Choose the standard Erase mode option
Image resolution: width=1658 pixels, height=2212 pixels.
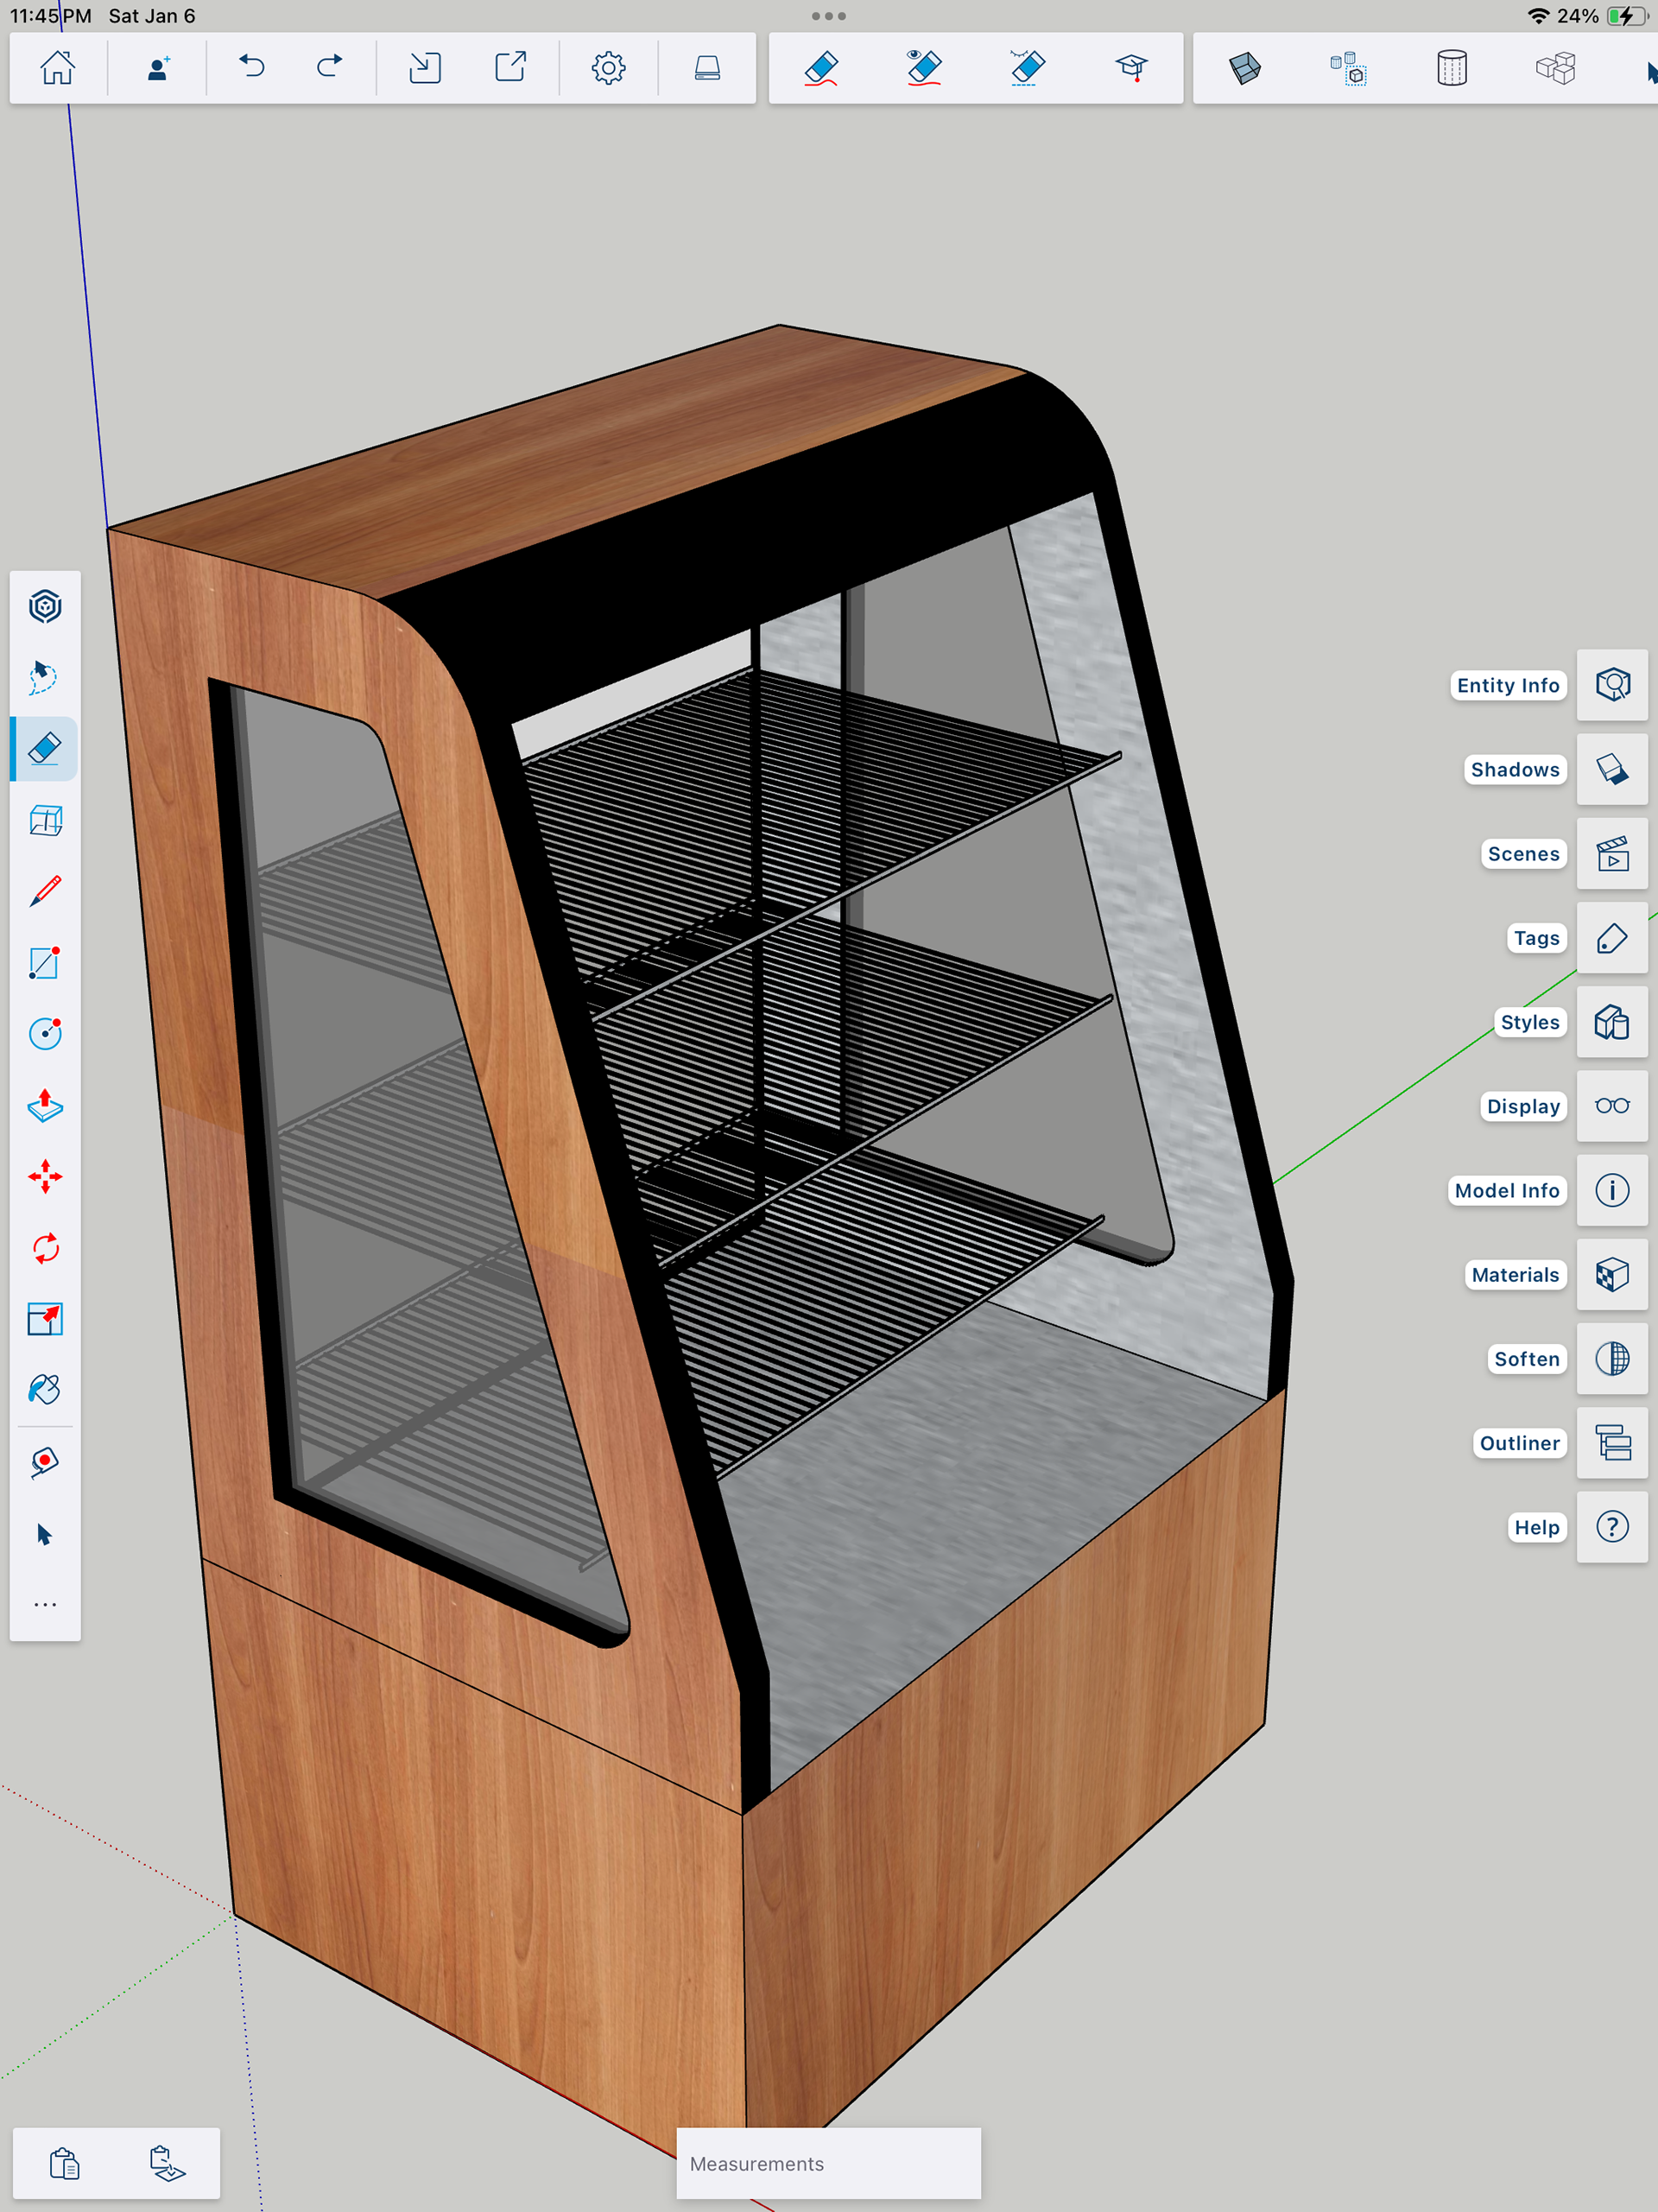click(x=821, y=68)
